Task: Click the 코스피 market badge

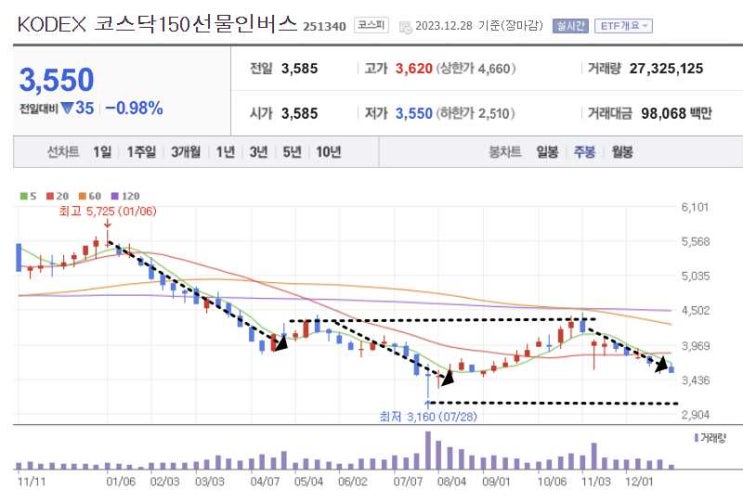Action: (x=371, y=25)
